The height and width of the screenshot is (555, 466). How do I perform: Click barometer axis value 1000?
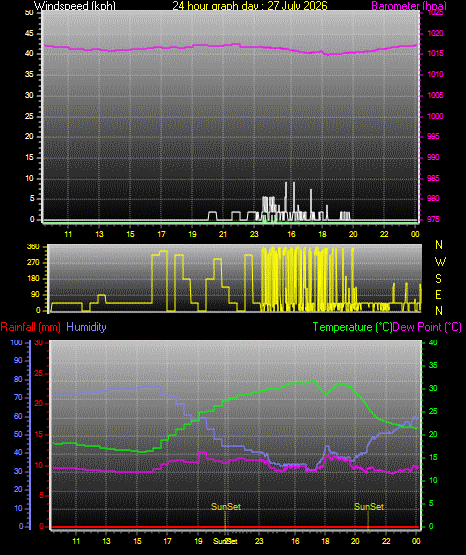[435, 116]
